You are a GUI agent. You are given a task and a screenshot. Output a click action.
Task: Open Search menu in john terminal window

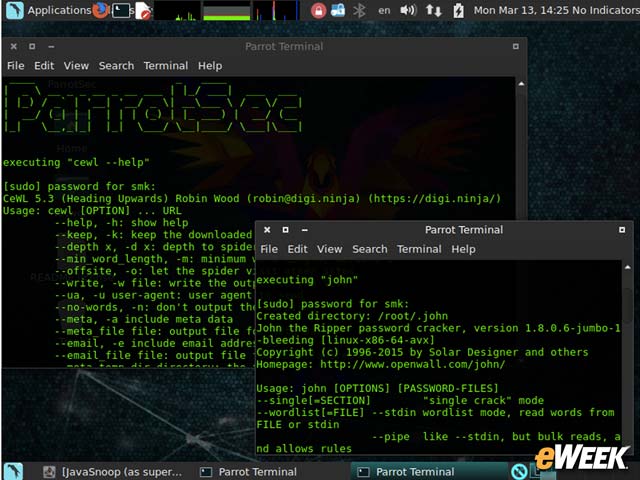pos(370,249)
